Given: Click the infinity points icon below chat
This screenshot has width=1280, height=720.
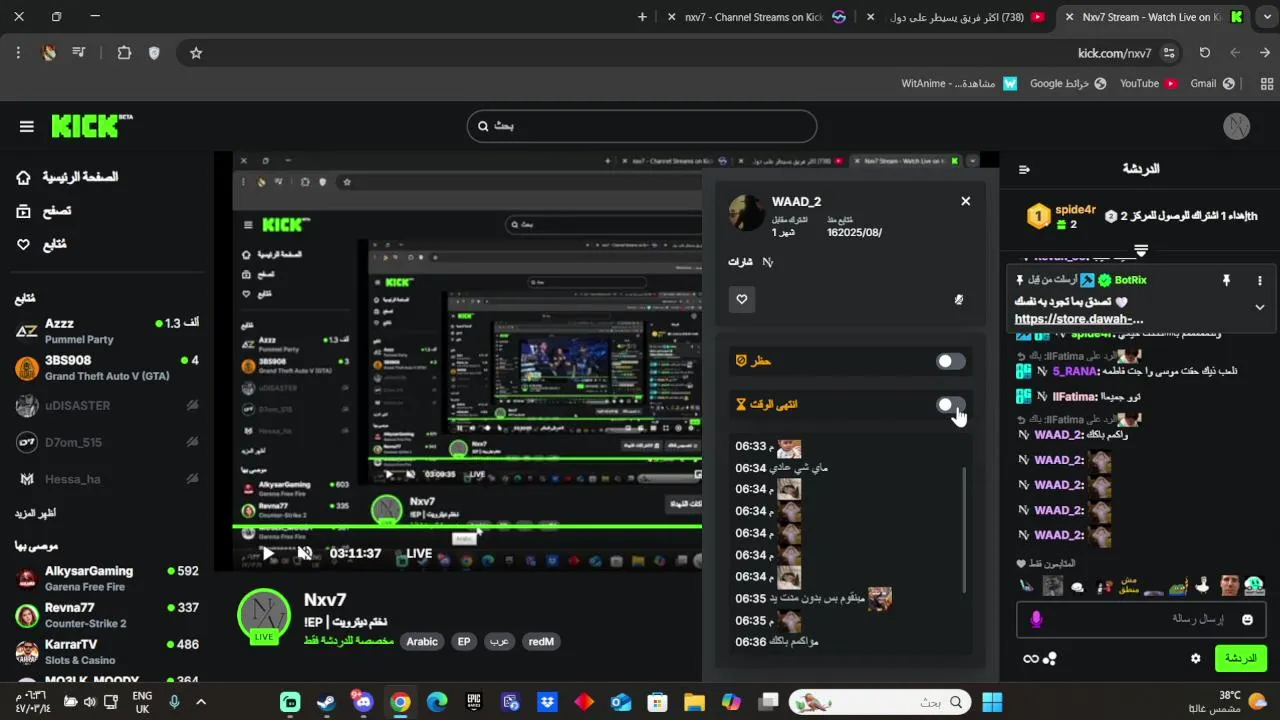Looking at the screenshot, I should 1031,658.
